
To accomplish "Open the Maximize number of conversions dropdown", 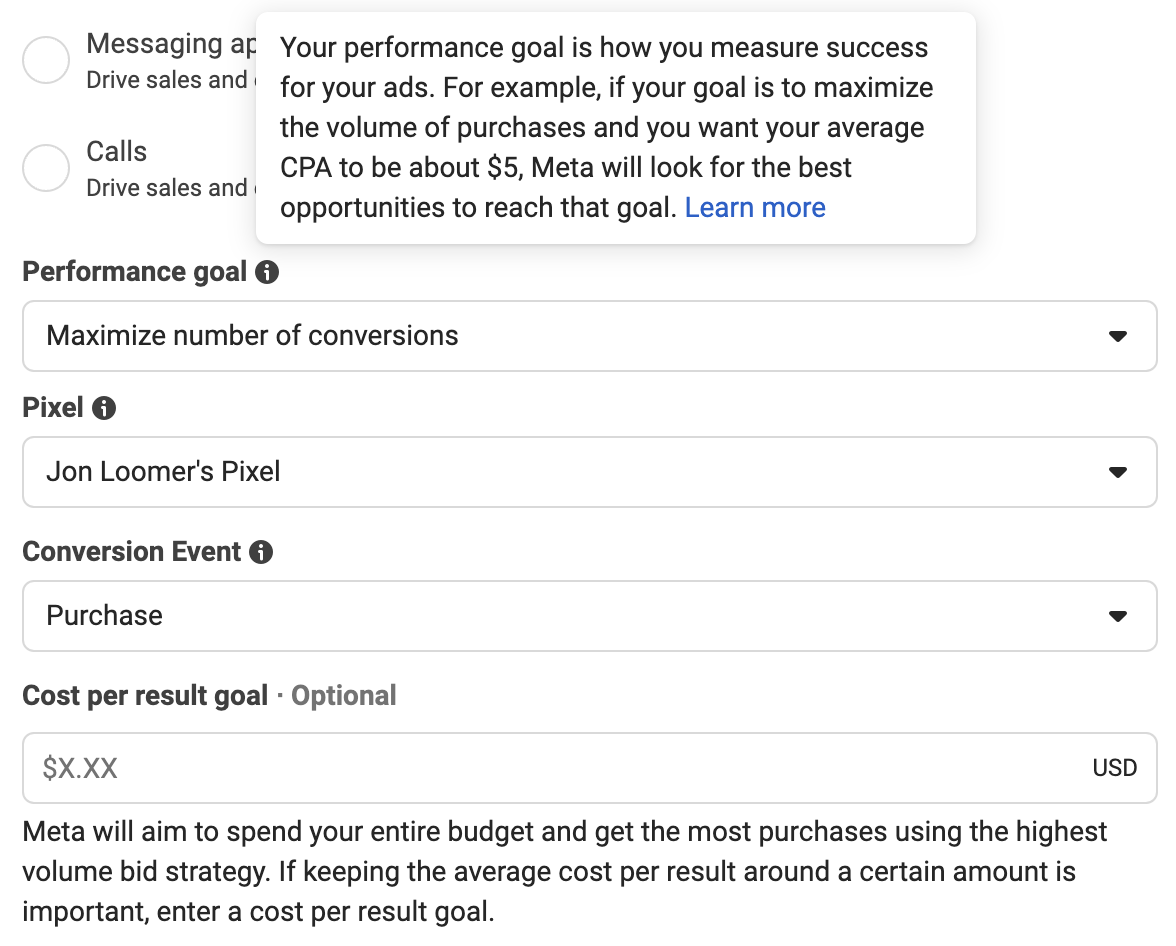I will [x=590, y=336].
